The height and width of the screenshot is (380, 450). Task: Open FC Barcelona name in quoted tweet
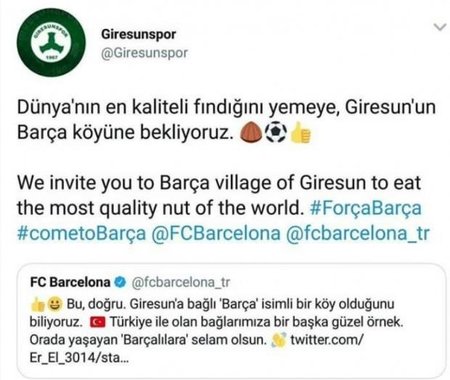point(70,282)
